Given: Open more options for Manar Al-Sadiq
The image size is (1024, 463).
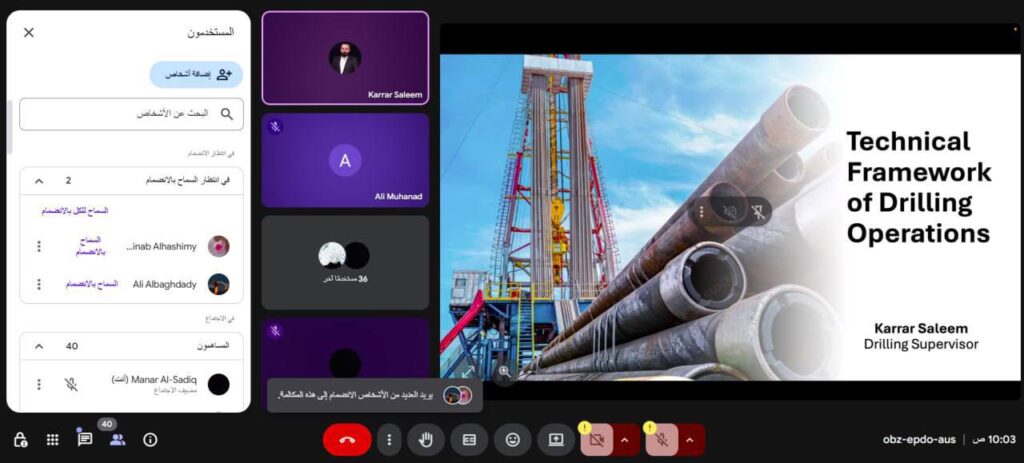Looking at the screenshot, I should pyautogui.click(x=39, y=384).
